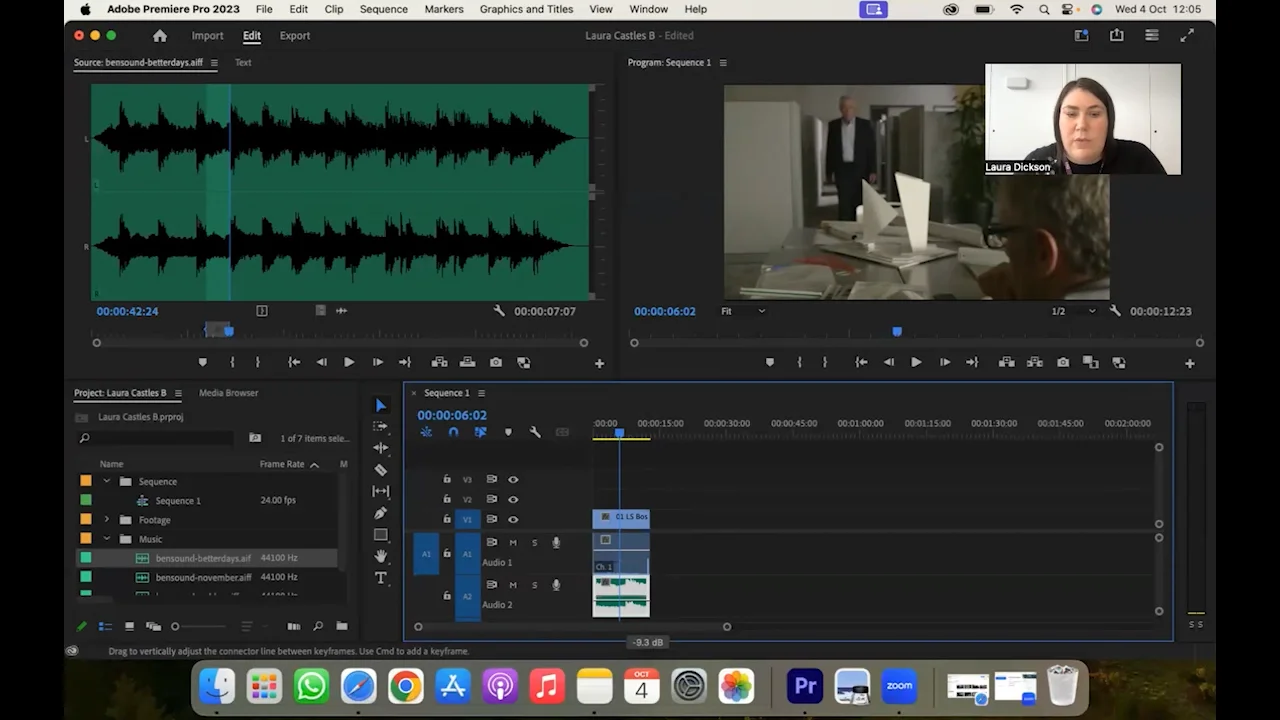The image size is (1280, 720).
Task: Collapse the Music bin
Action: point(107,539)
